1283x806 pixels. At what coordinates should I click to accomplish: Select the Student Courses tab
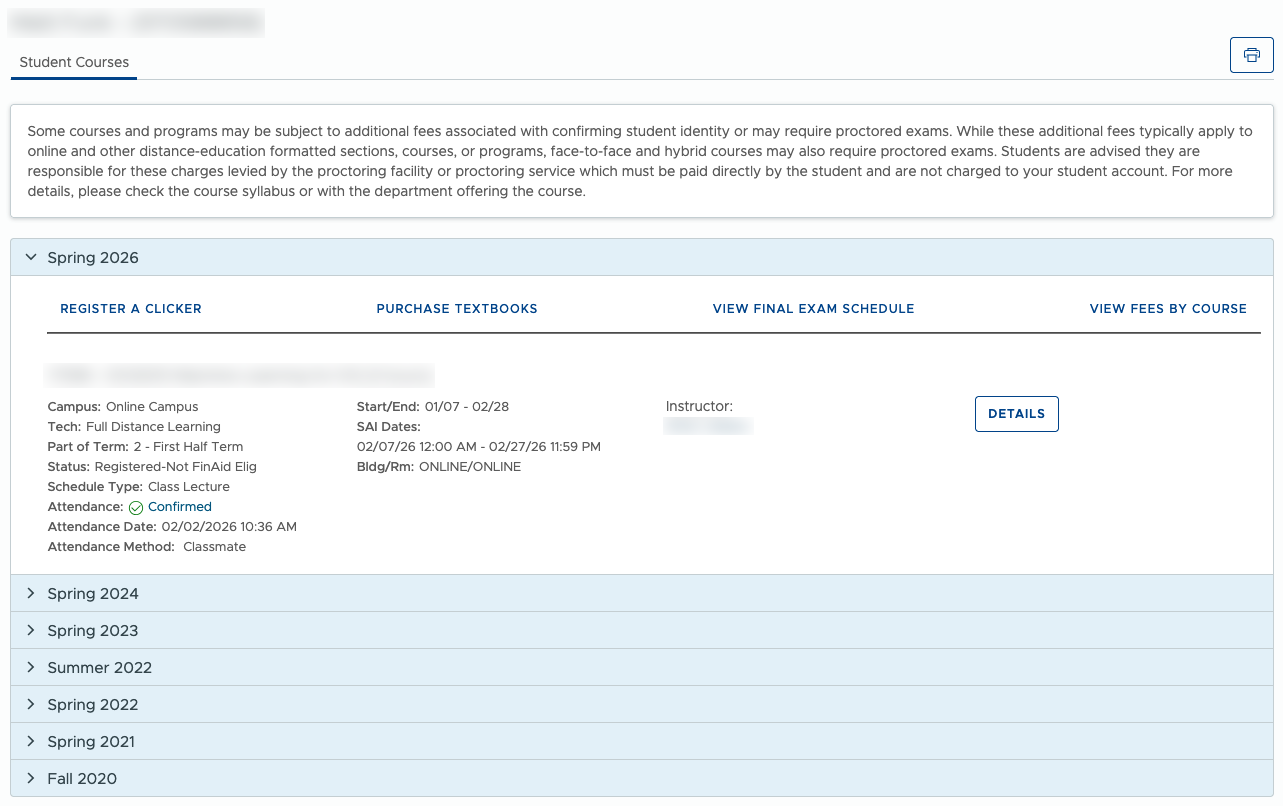tap(74, 62)
